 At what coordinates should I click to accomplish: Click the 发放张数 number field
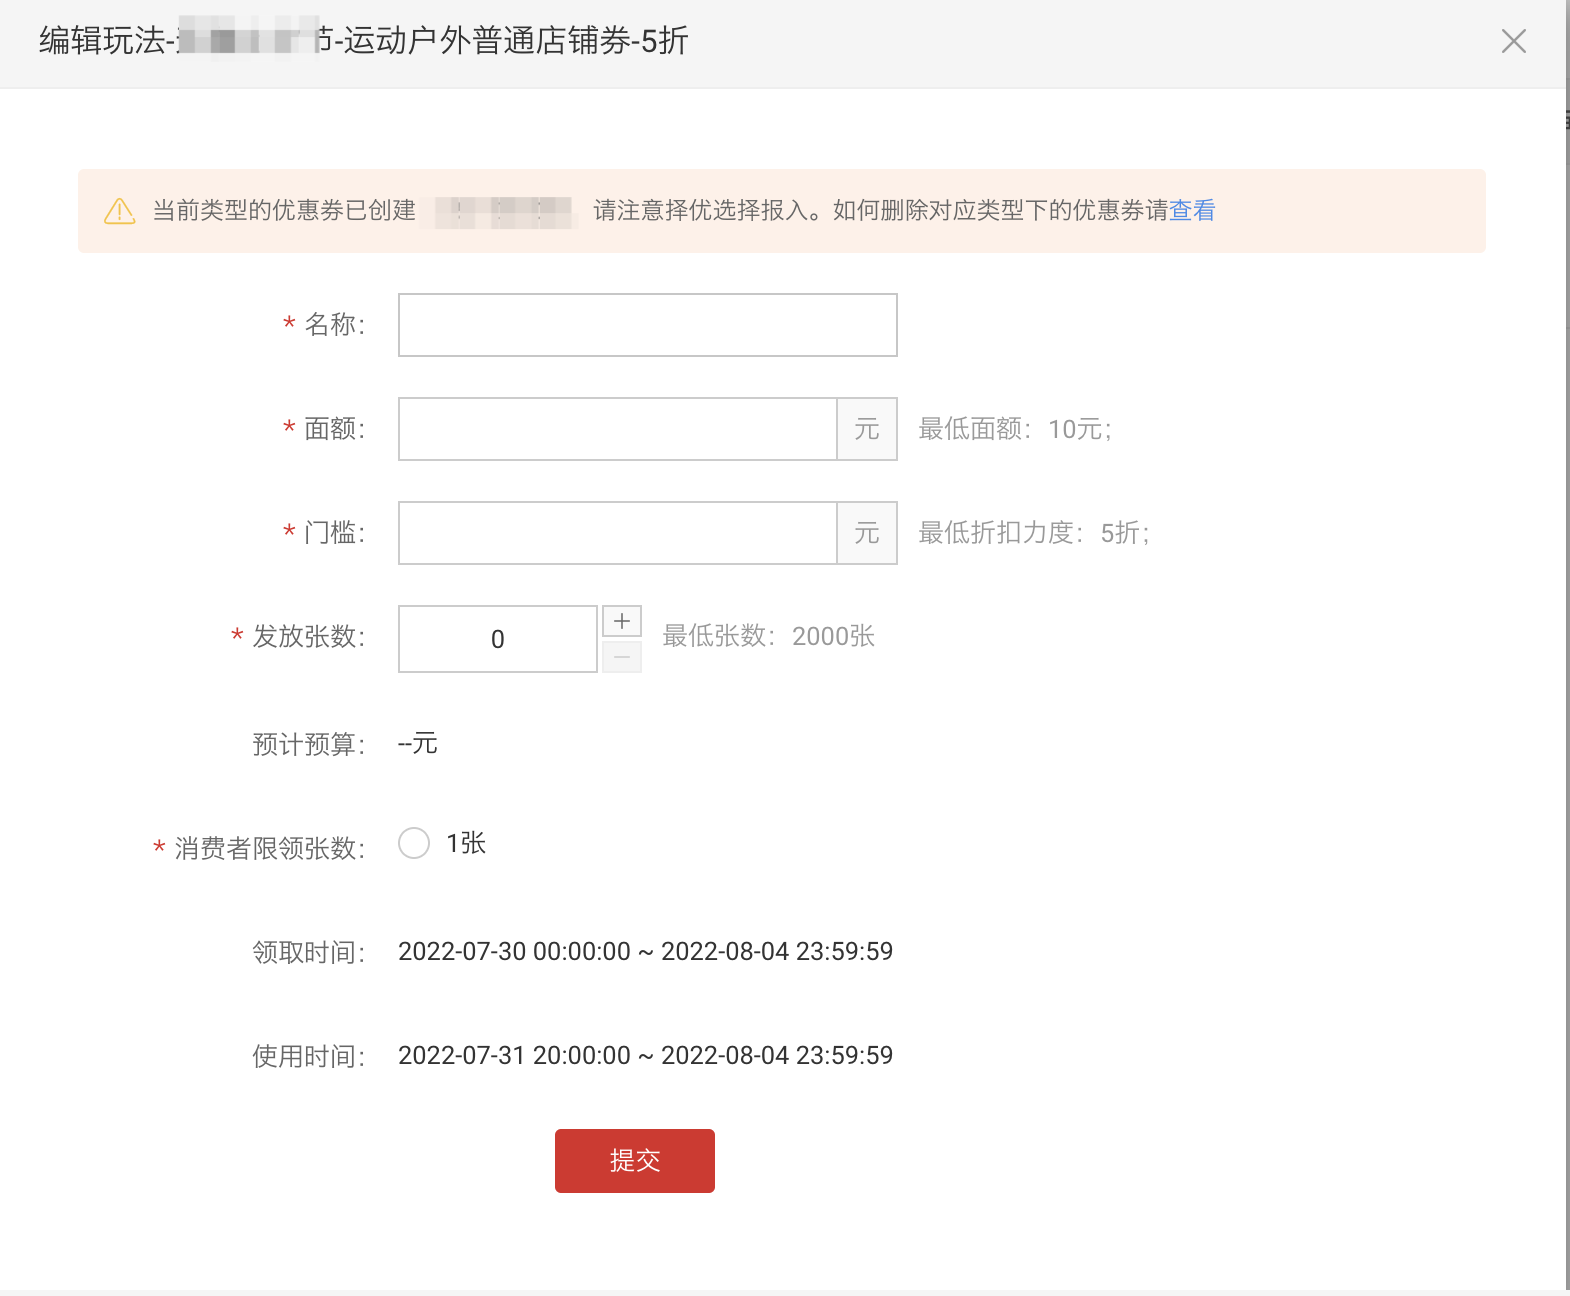498,639
